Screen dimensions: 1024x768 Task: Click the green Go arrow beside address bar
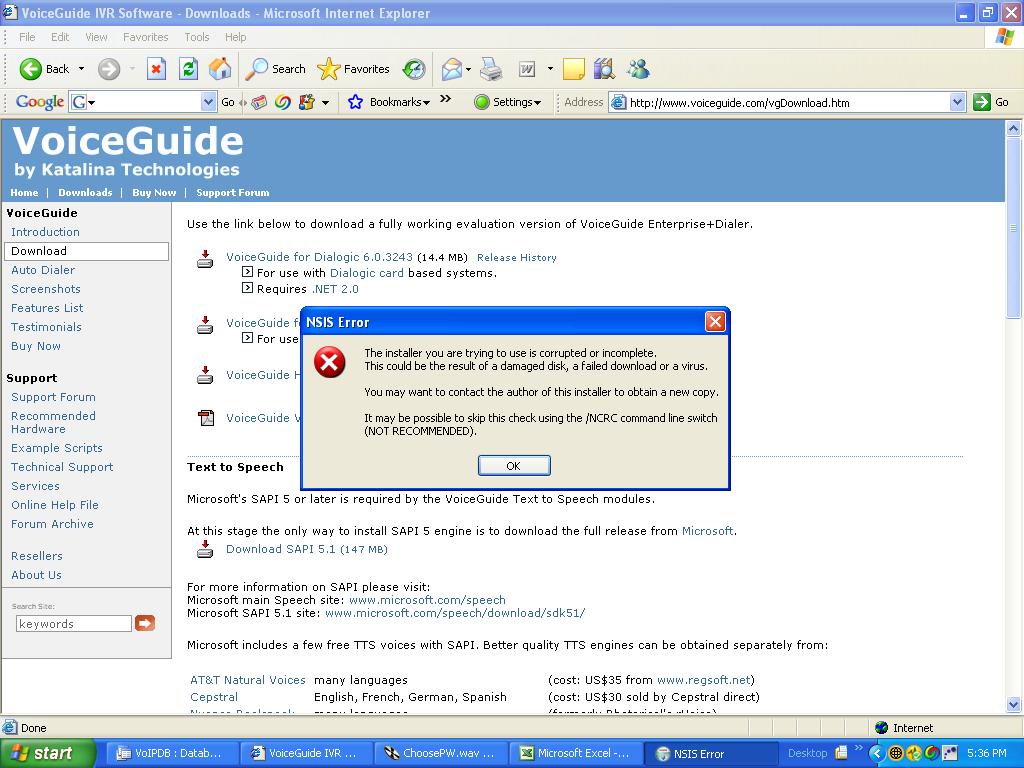click(982, 102)
